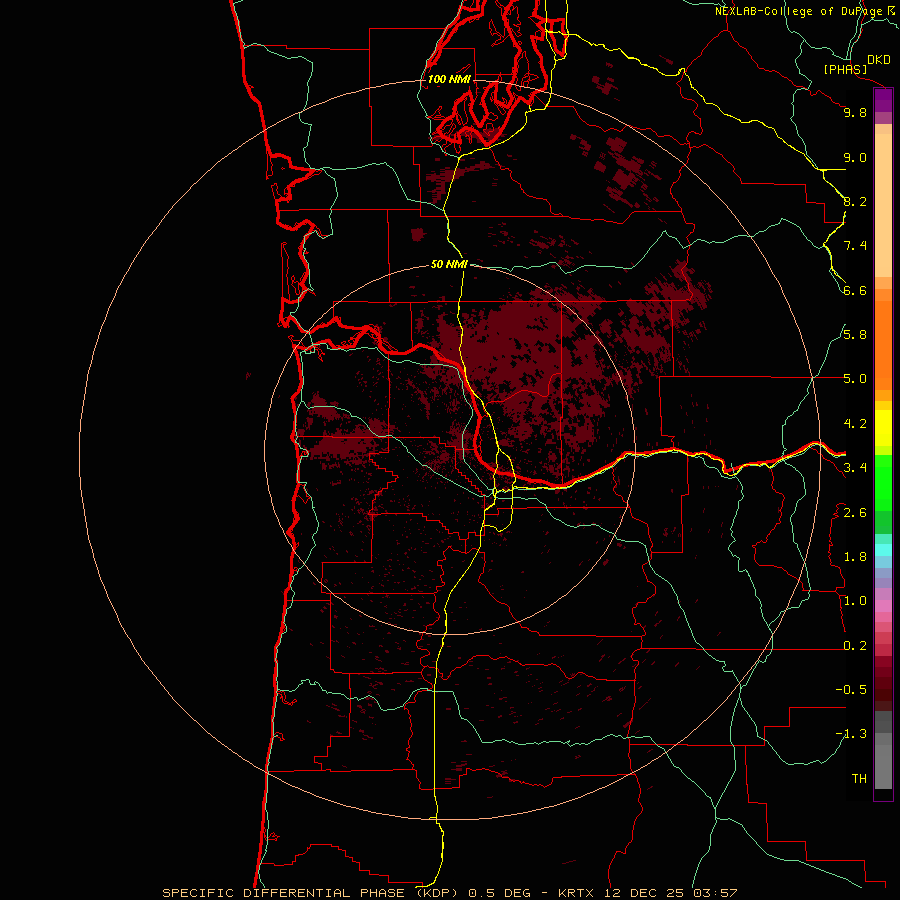Click the "12 DEC 25 03:57" timestamp

(670, 893)
